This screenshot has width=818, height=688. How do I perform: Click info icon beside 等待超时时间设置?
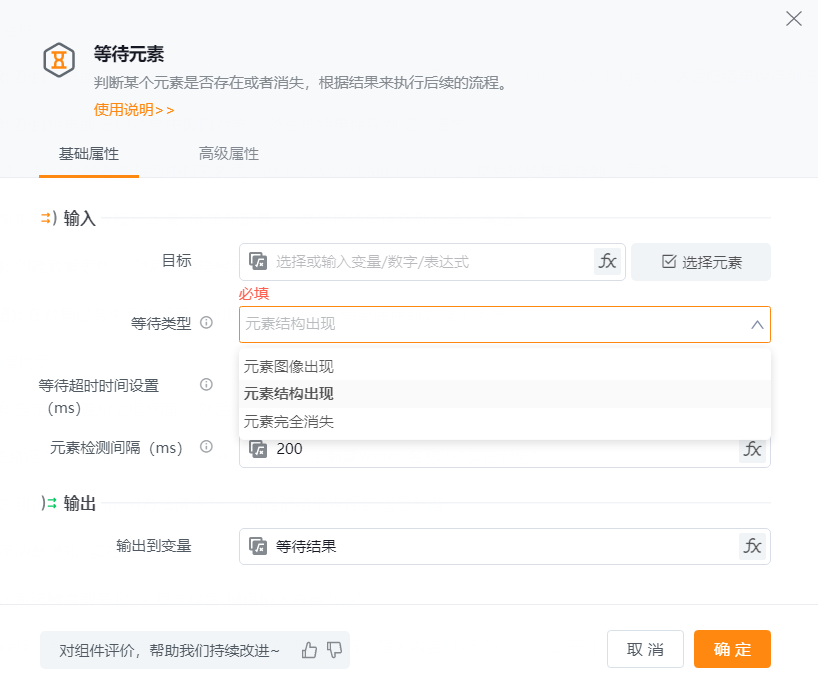click(x=207, y=385)
